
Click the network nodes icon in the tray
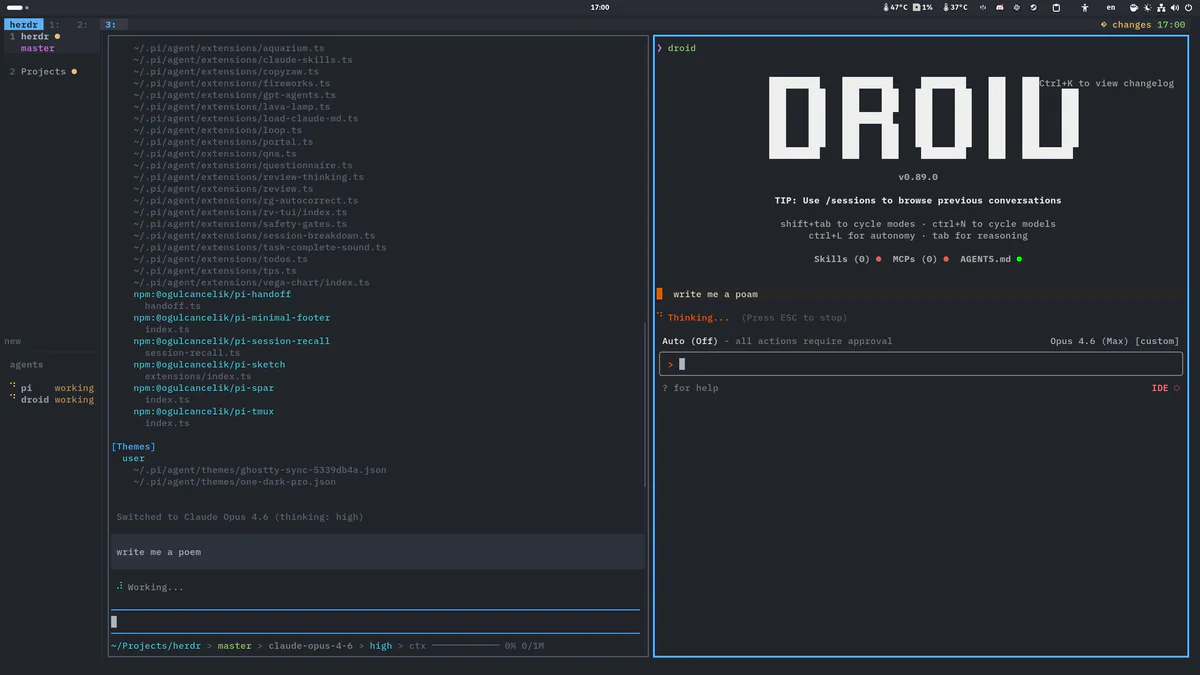click(x=1162, y=8)
